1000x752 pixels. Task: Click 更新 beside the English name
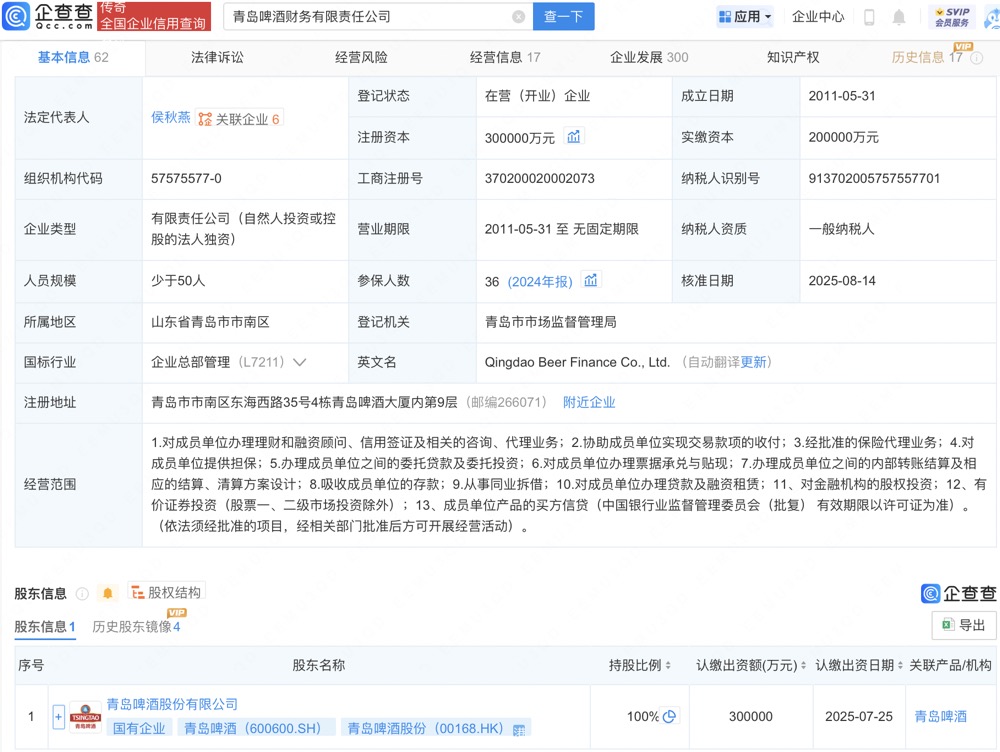pos(753,362)
